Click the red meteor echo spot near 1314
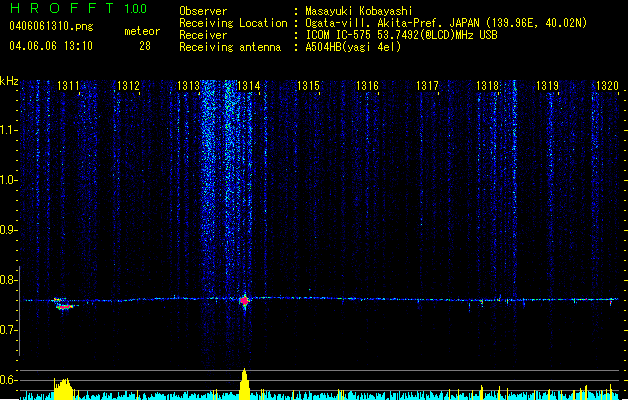Viewport: 629px width, 400px height. point(244,300)
